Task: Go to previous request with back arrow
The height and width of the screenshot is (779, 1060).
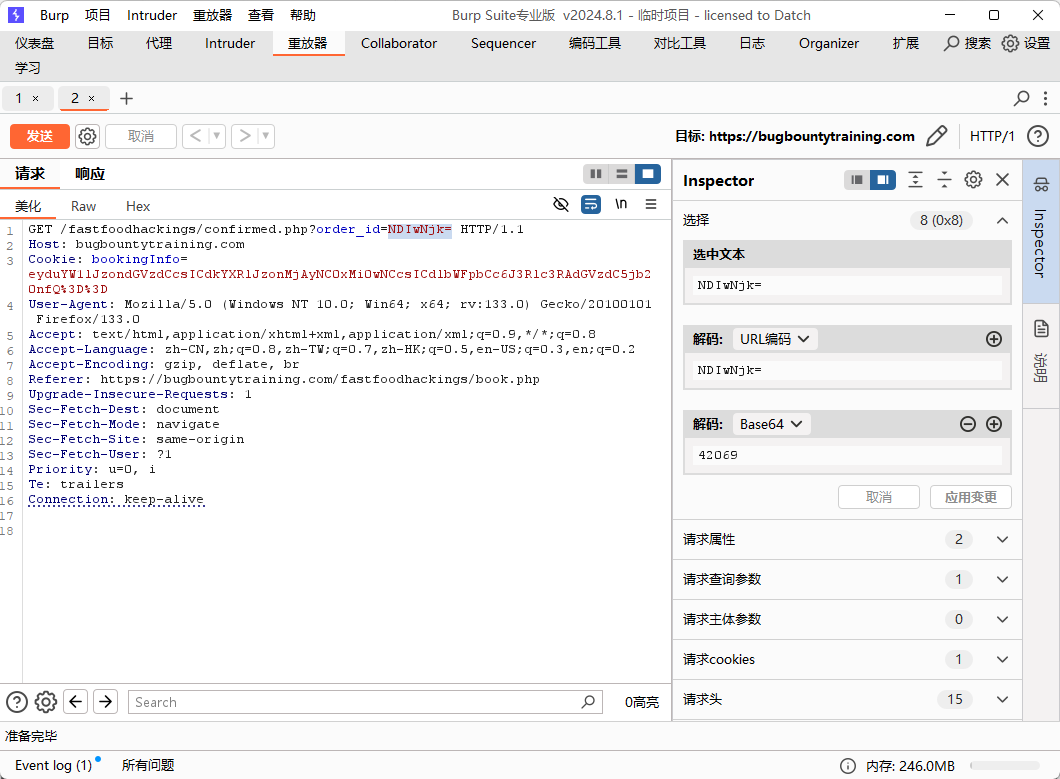Action: (x=195, y=137)
